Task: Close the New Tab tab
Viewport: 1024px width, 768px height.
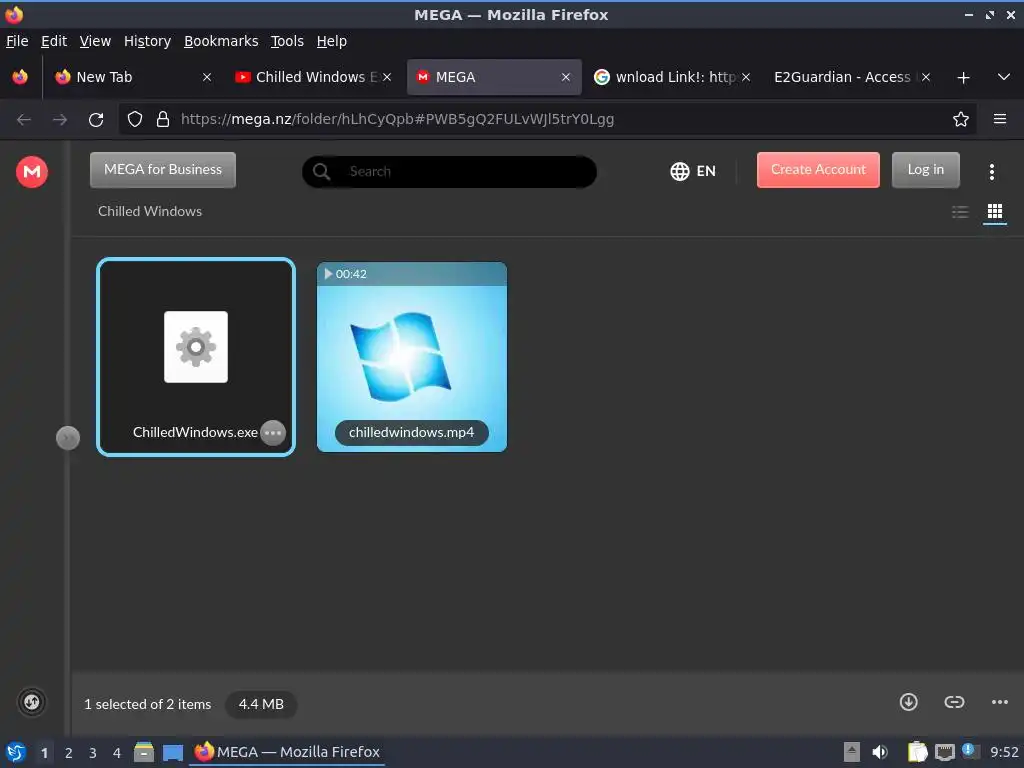Action: [x=206, y=77]
